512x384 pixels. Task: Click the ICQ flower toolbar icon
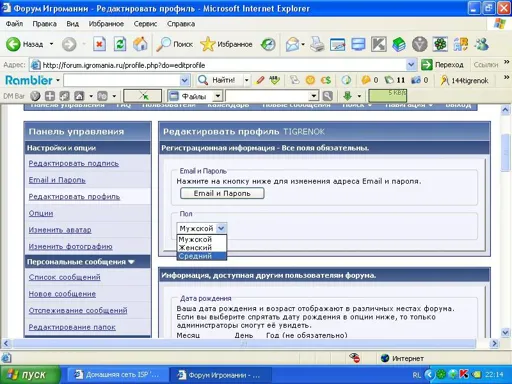440,44
